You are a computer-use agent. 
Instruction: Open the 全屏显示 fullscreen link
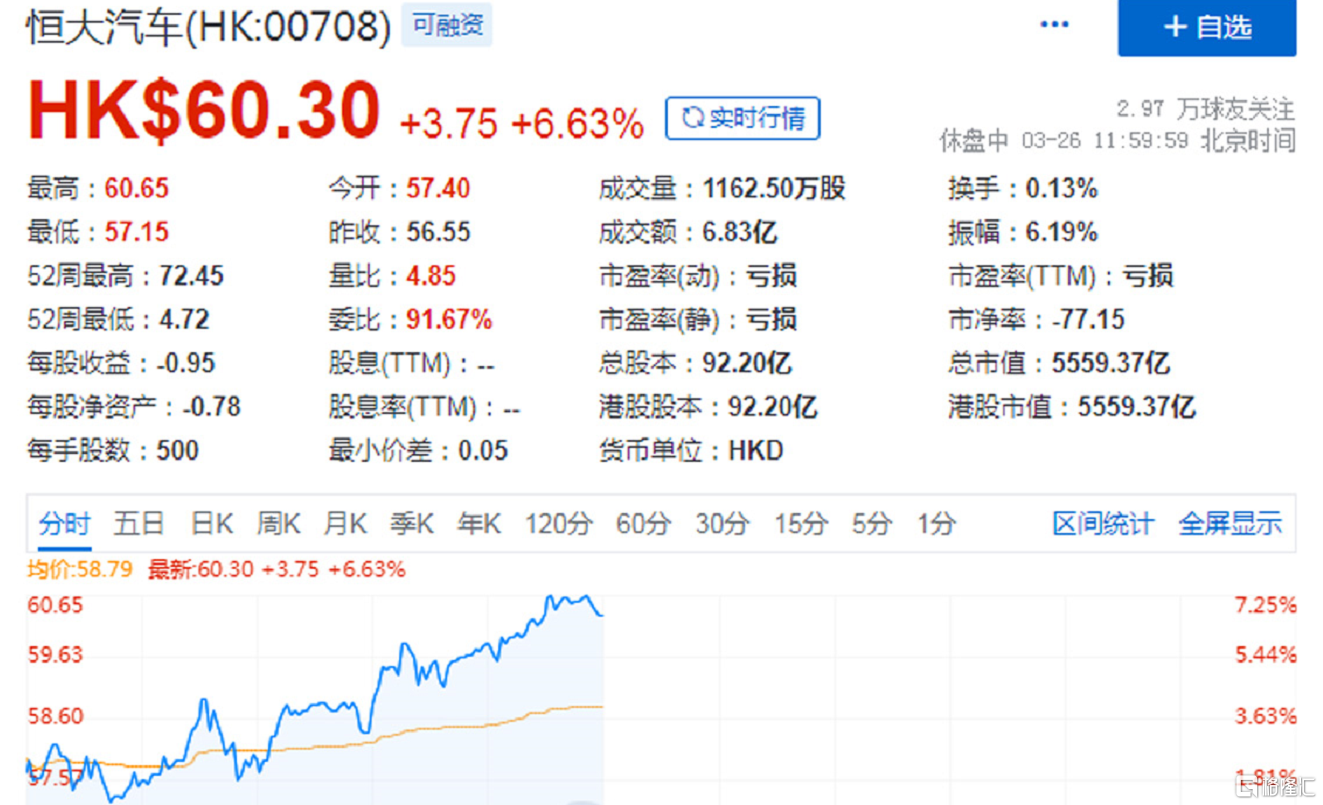point(1230,523)
